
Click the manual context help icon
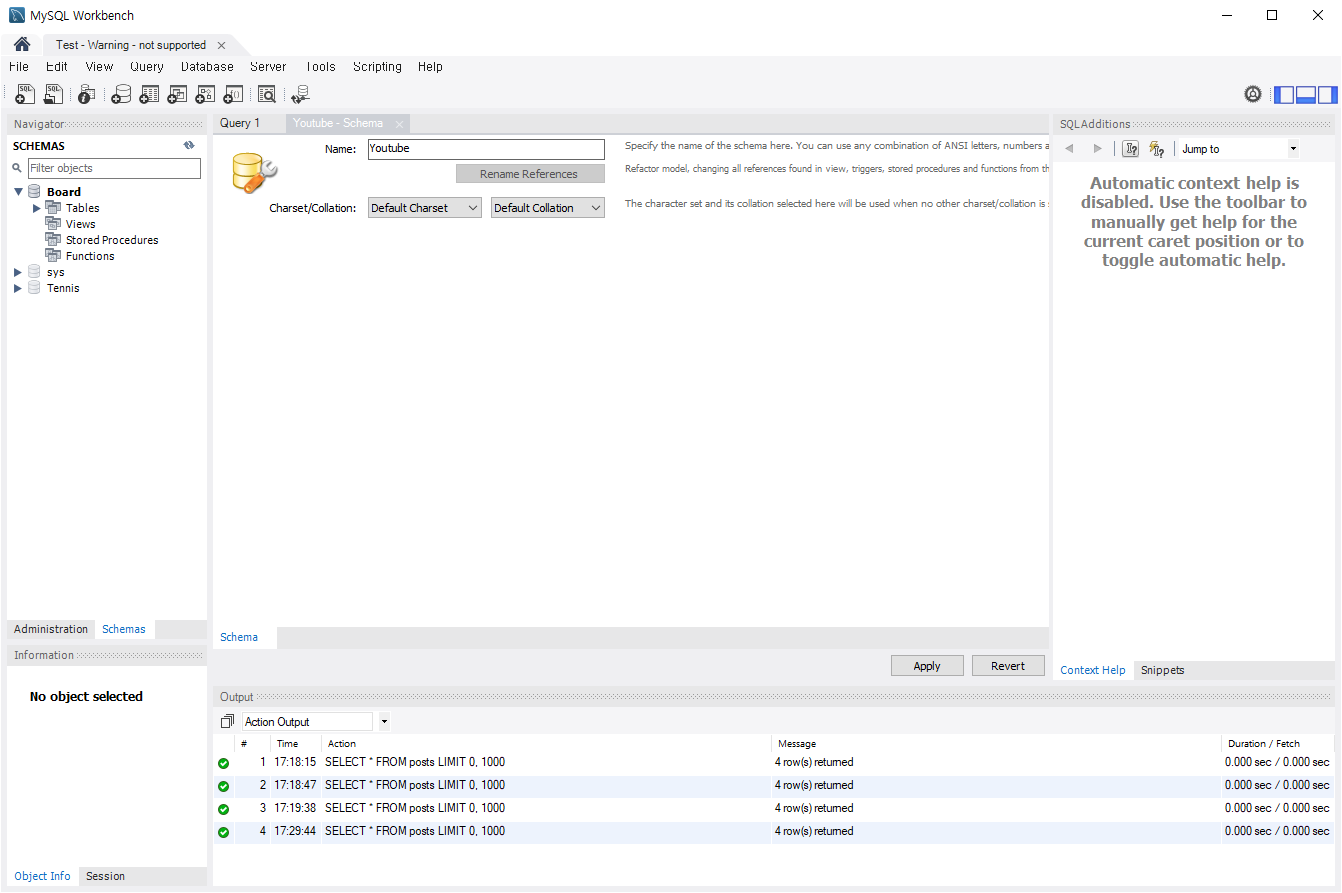pos(1130,149)
